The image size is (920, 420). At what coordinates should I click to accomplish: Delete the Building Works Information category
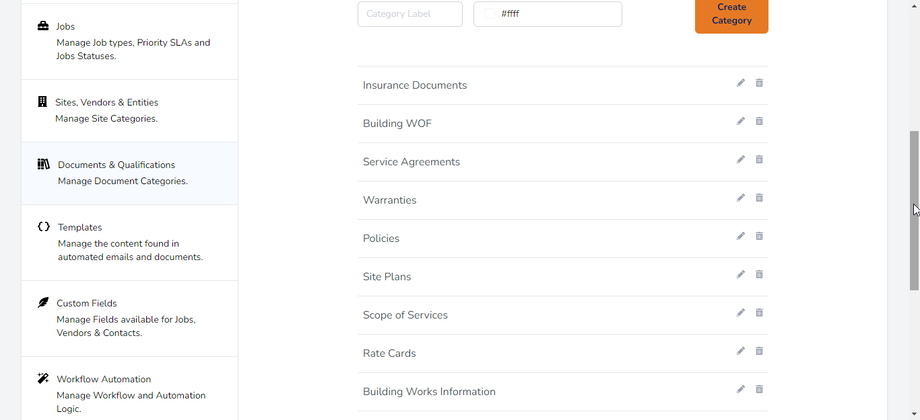[x=759, y=389]
